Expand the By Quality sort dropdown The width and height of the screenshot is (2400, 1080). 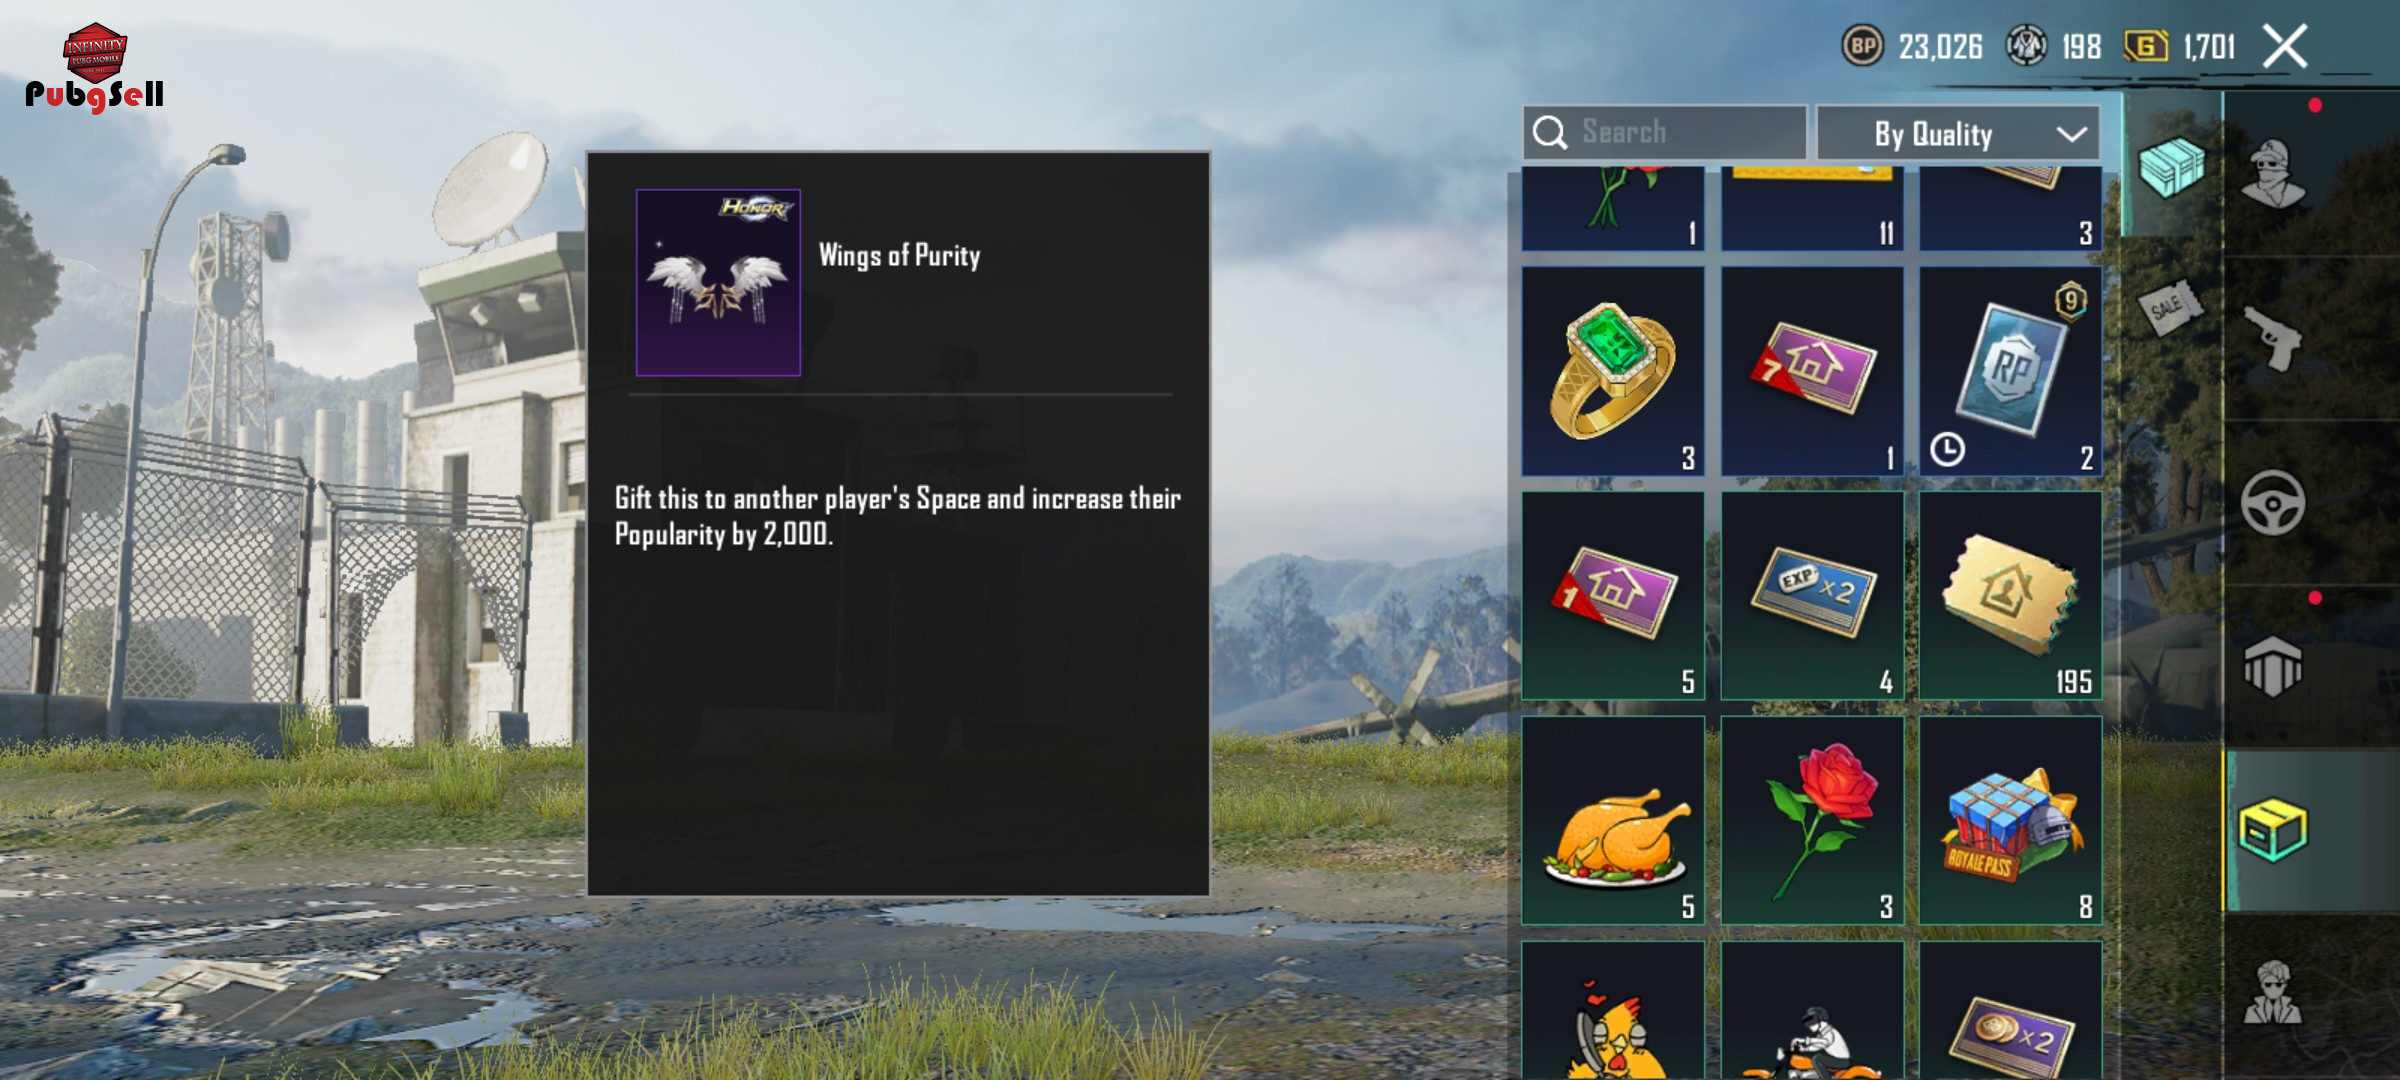[1958, 133]
